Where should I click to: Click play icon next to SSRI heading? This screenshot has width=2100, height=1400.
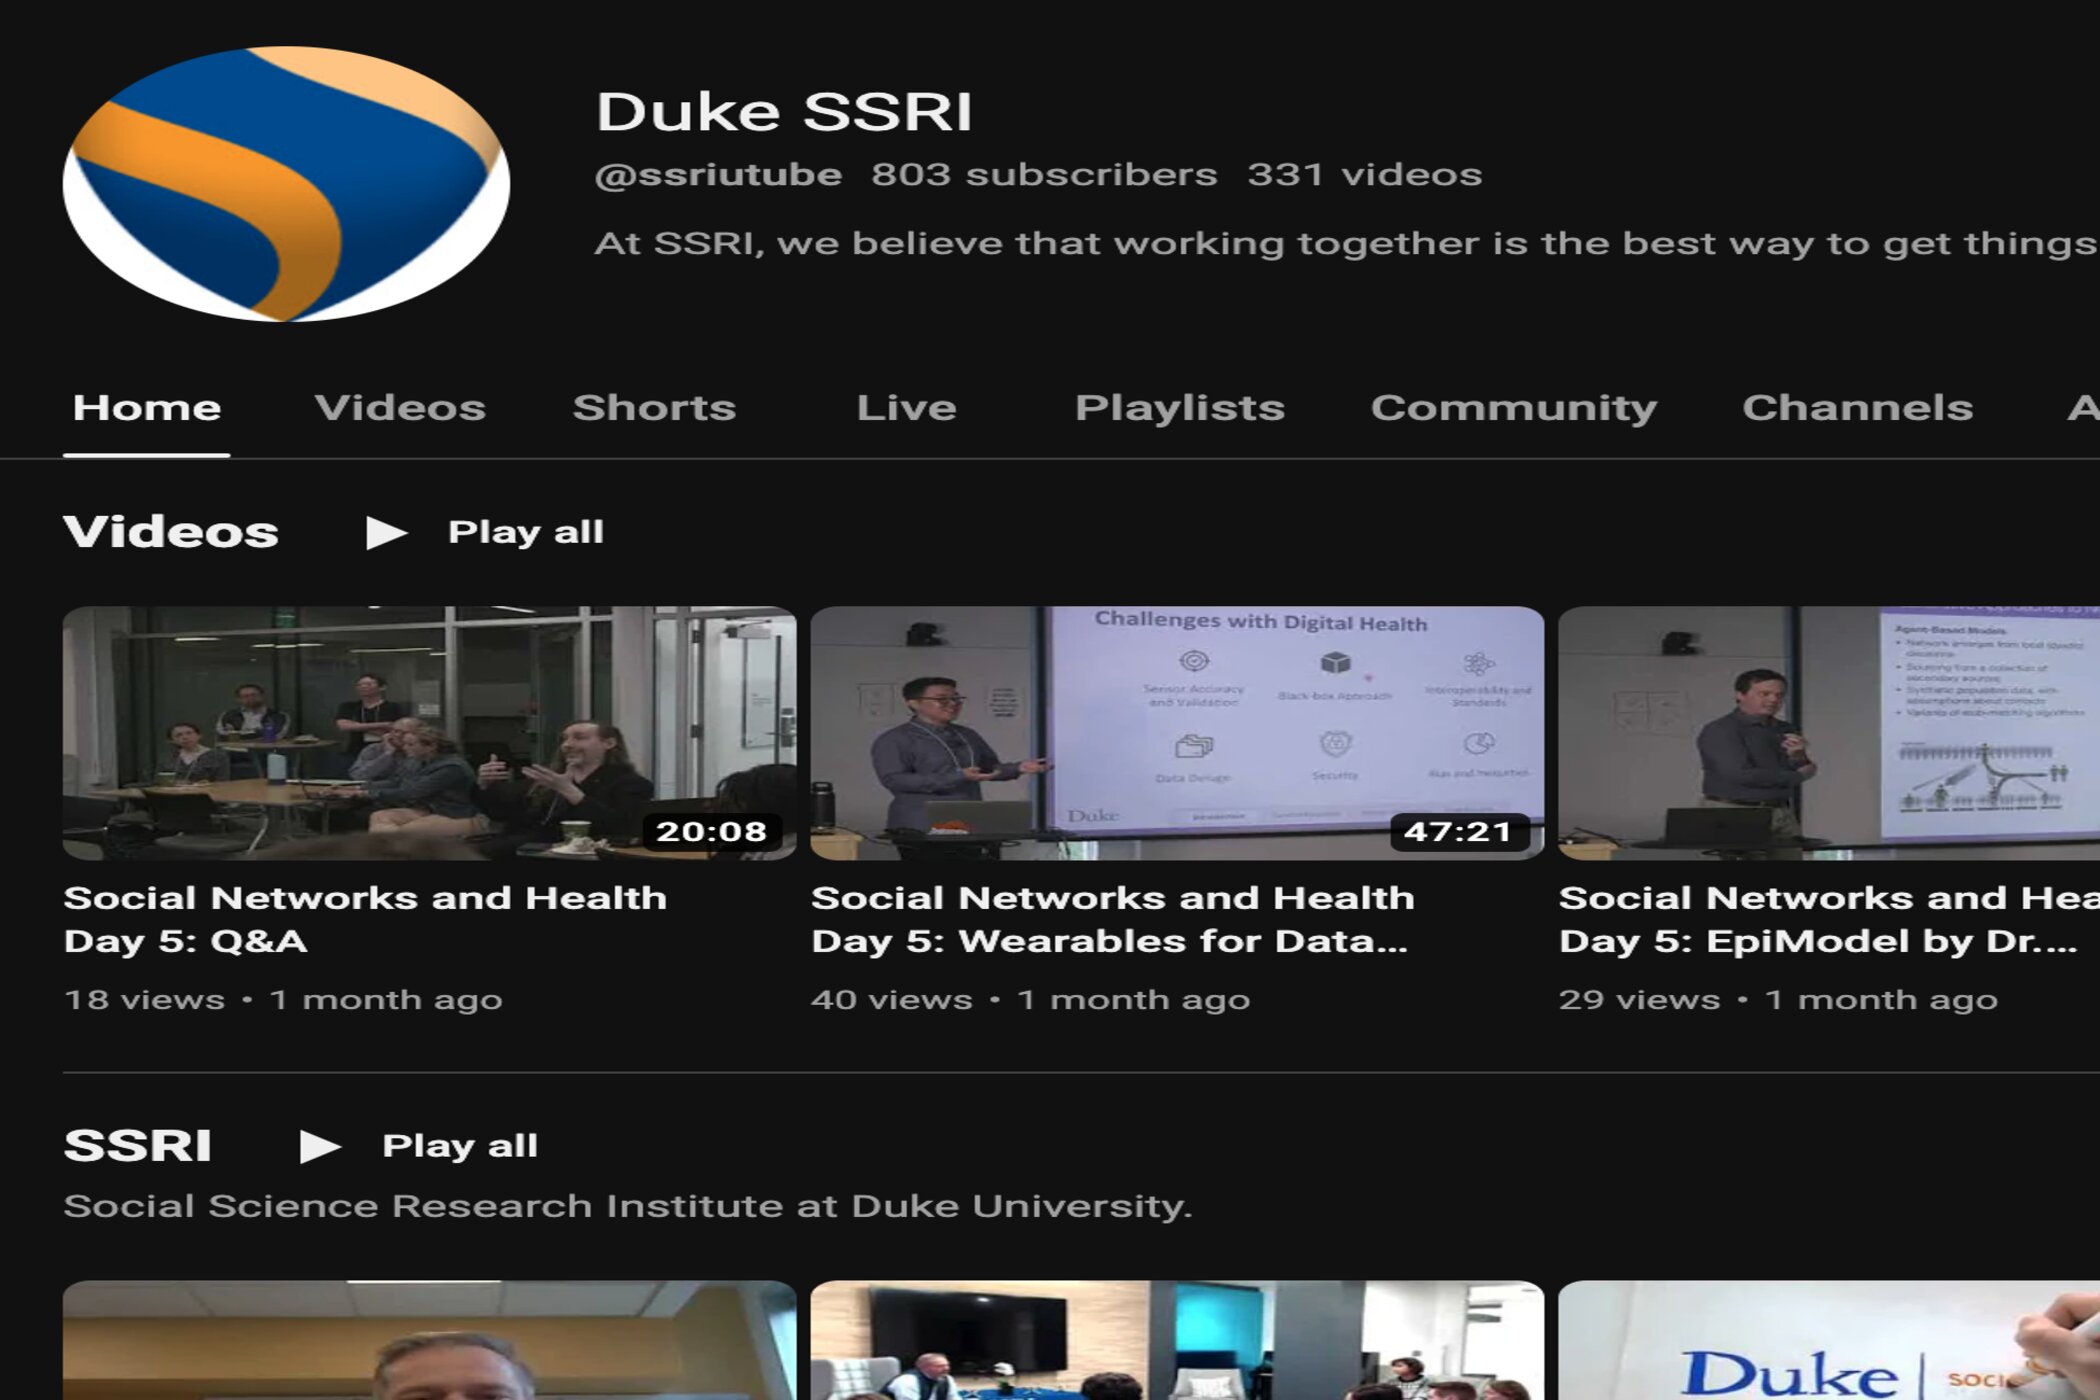click(x=320, y=1146)
